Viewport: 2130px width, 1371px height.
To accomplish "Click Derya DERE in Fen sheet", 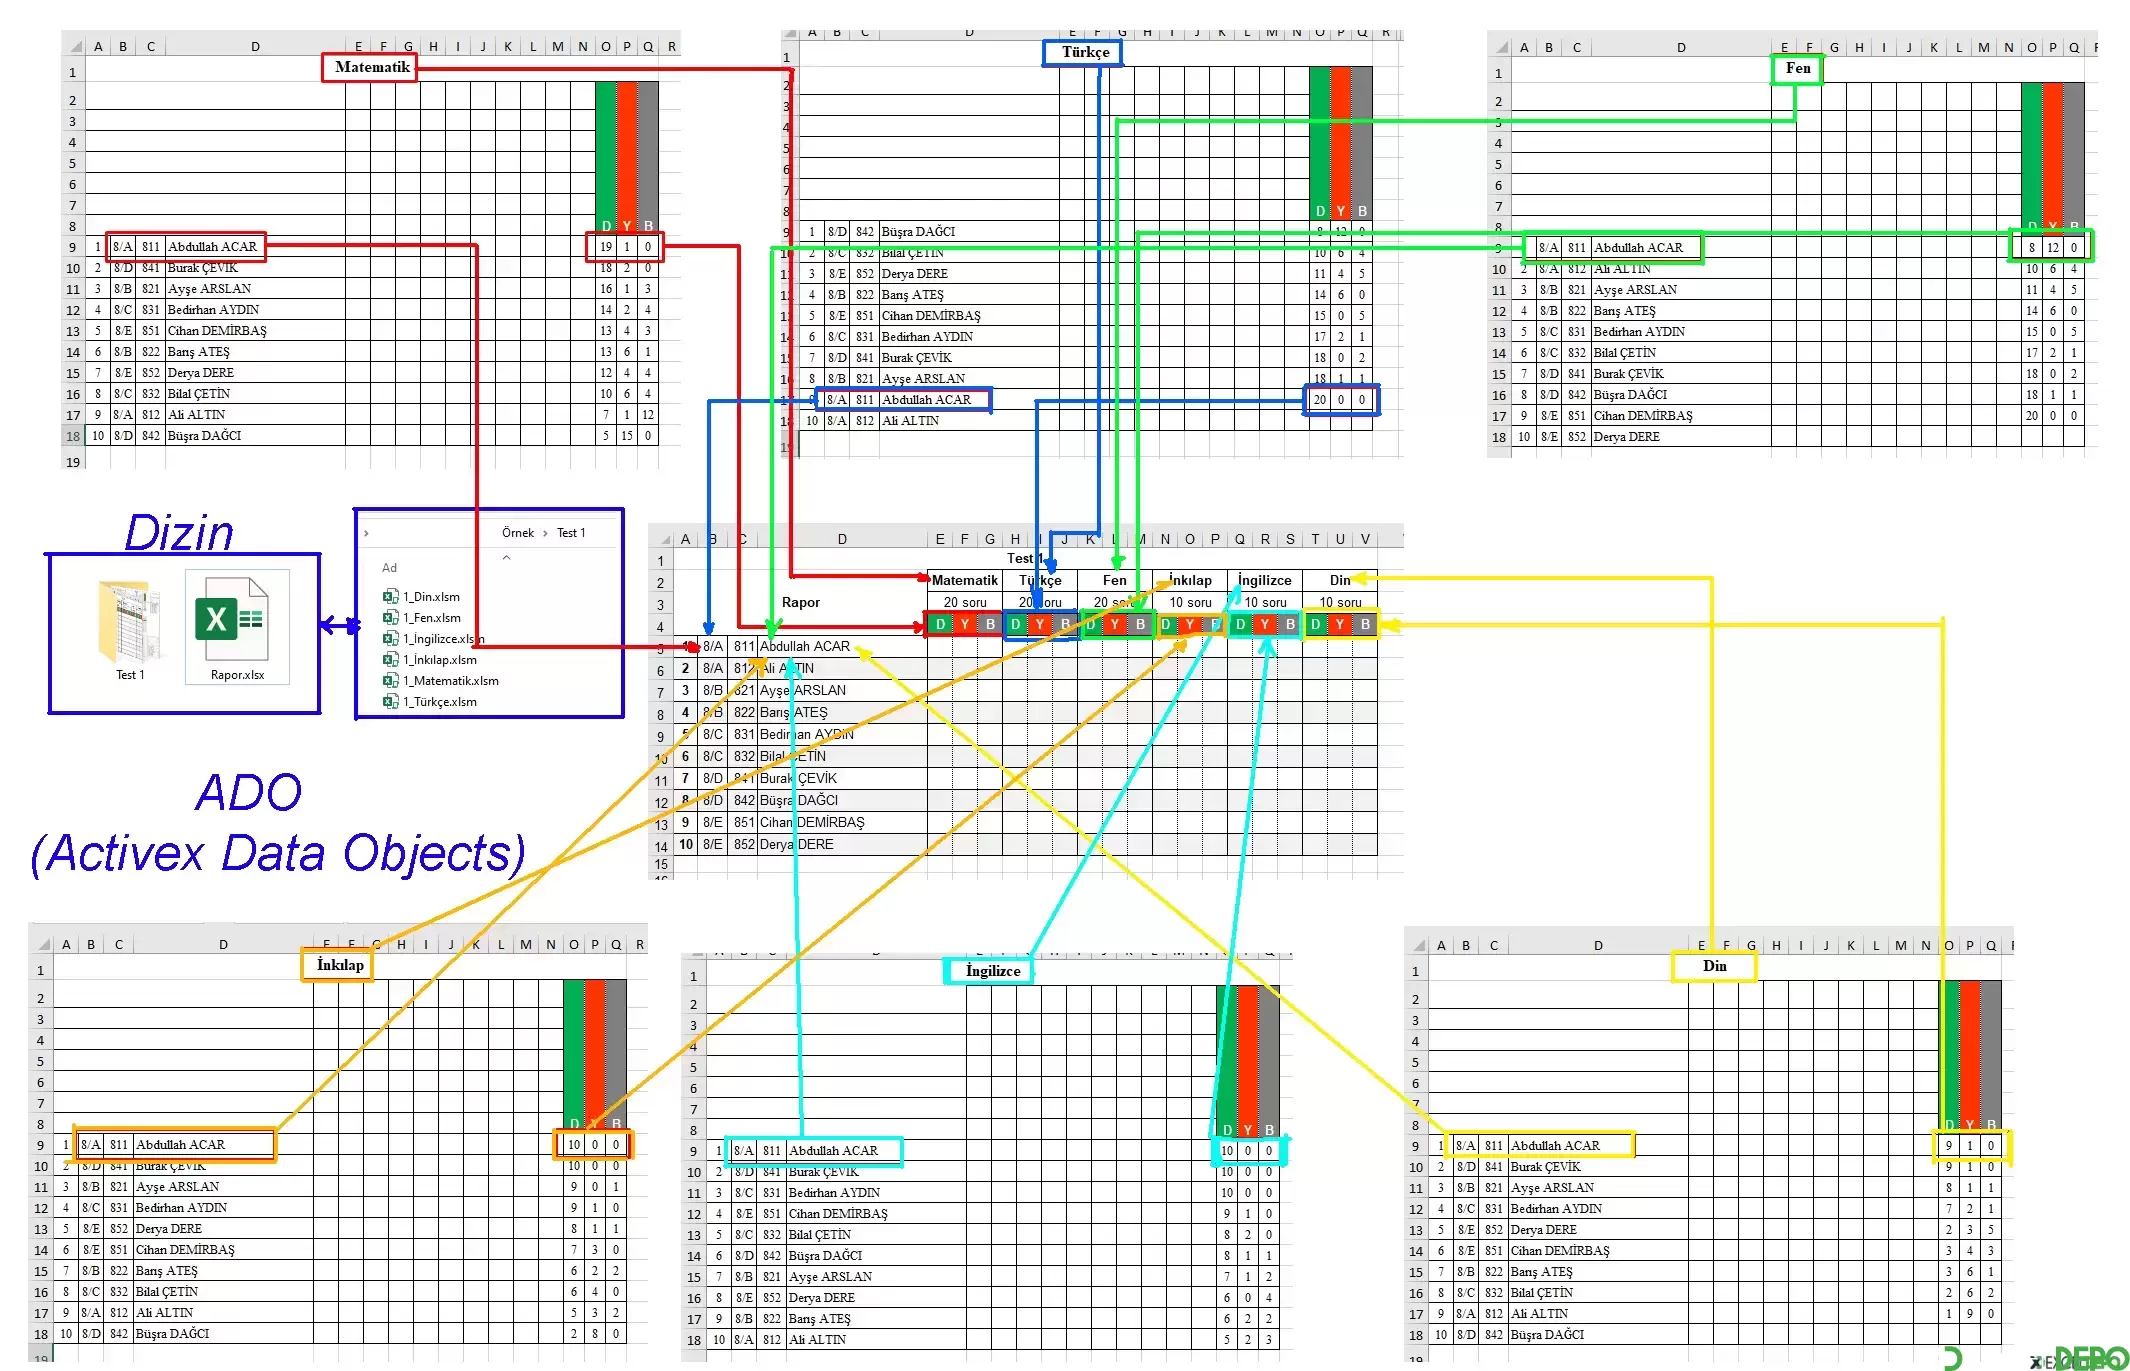I will [x=1626, y=436].
